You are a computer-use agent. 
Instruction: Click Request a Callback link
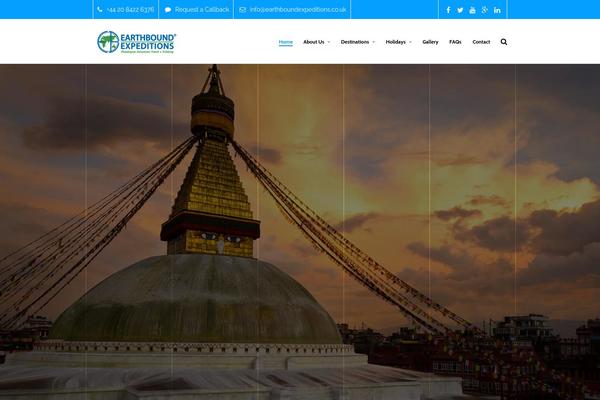pos(202,10)
